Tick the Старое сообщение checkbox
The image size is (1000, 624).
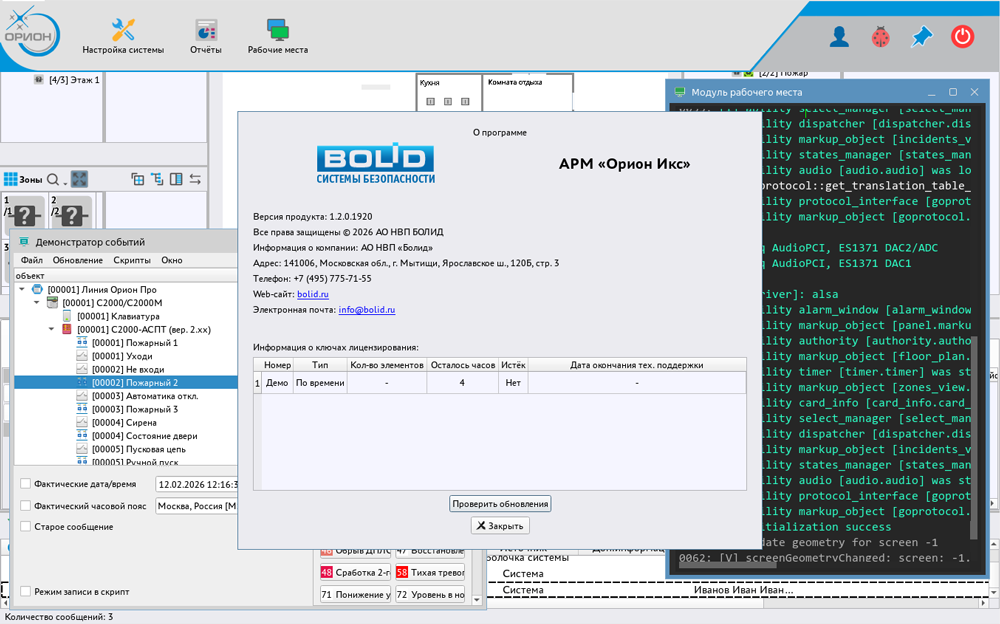pos(26,527)
